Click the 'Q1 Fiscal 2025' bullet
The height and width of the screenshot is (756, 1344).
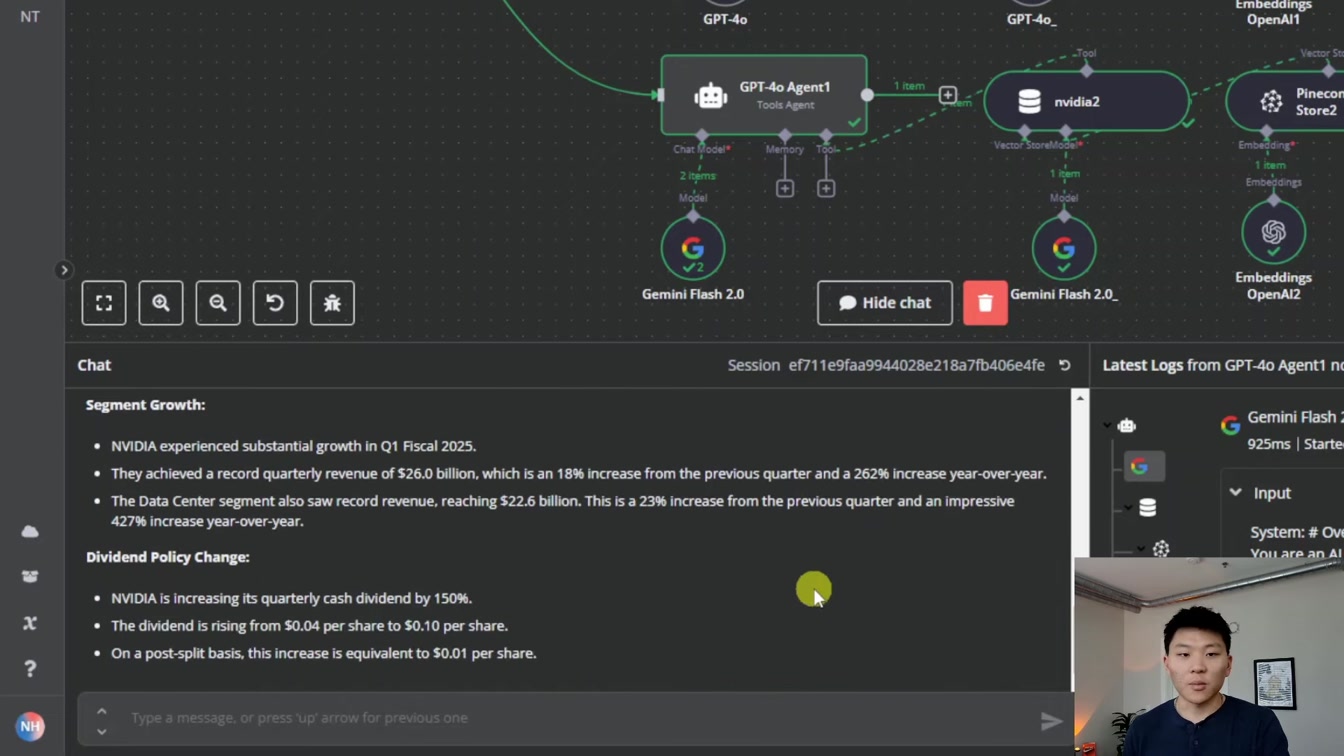coord(294,446)
